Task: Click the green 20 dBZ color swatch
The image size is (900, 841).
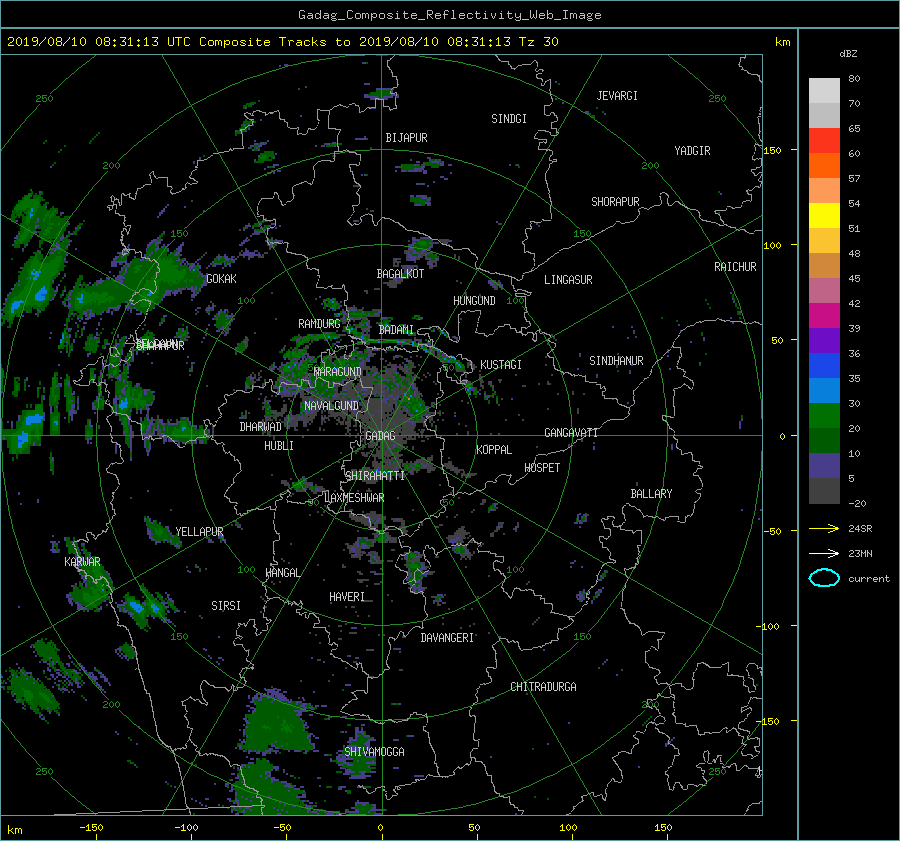Action: (824, 416)
